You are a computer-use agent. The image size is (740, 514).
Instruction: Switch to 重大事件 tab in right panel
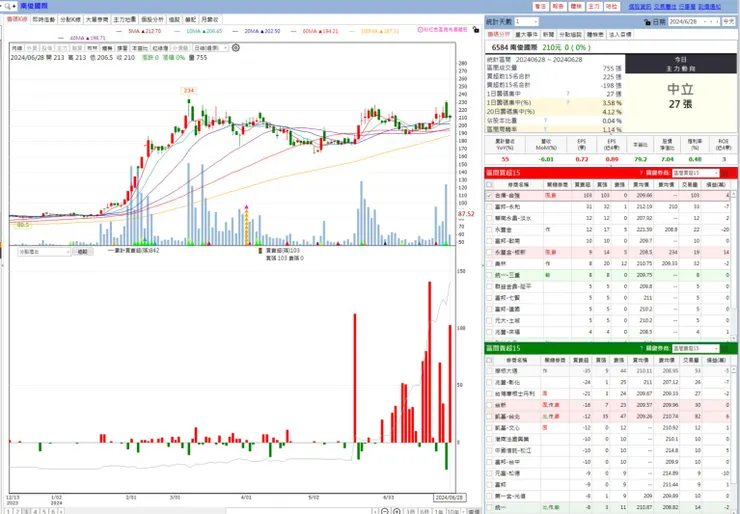[527, 34]
